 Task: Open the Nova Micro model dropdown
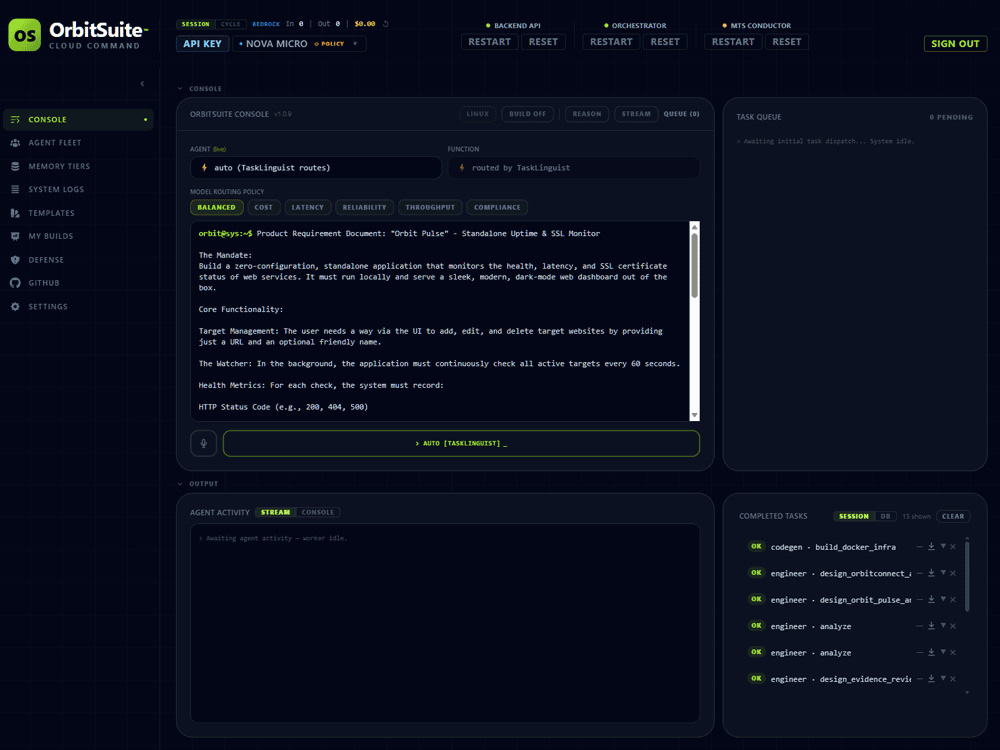298,43
